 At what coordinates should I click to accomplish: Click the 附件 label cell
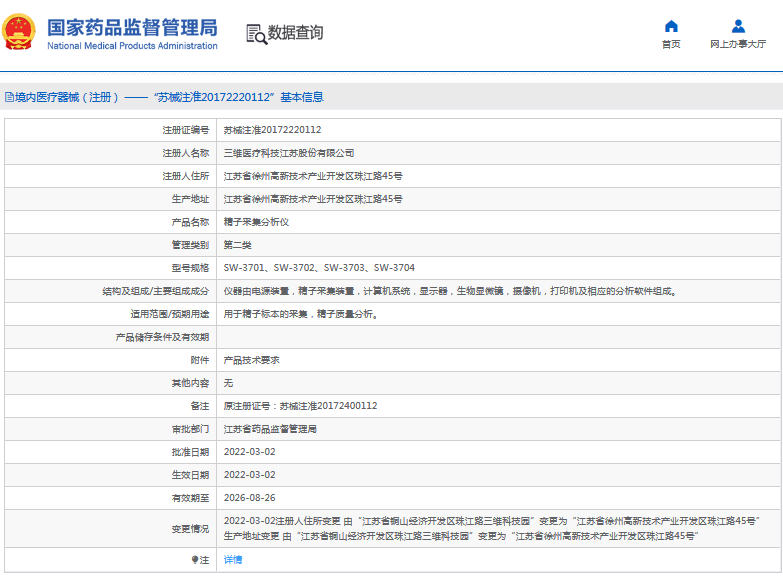click(111, 360)
